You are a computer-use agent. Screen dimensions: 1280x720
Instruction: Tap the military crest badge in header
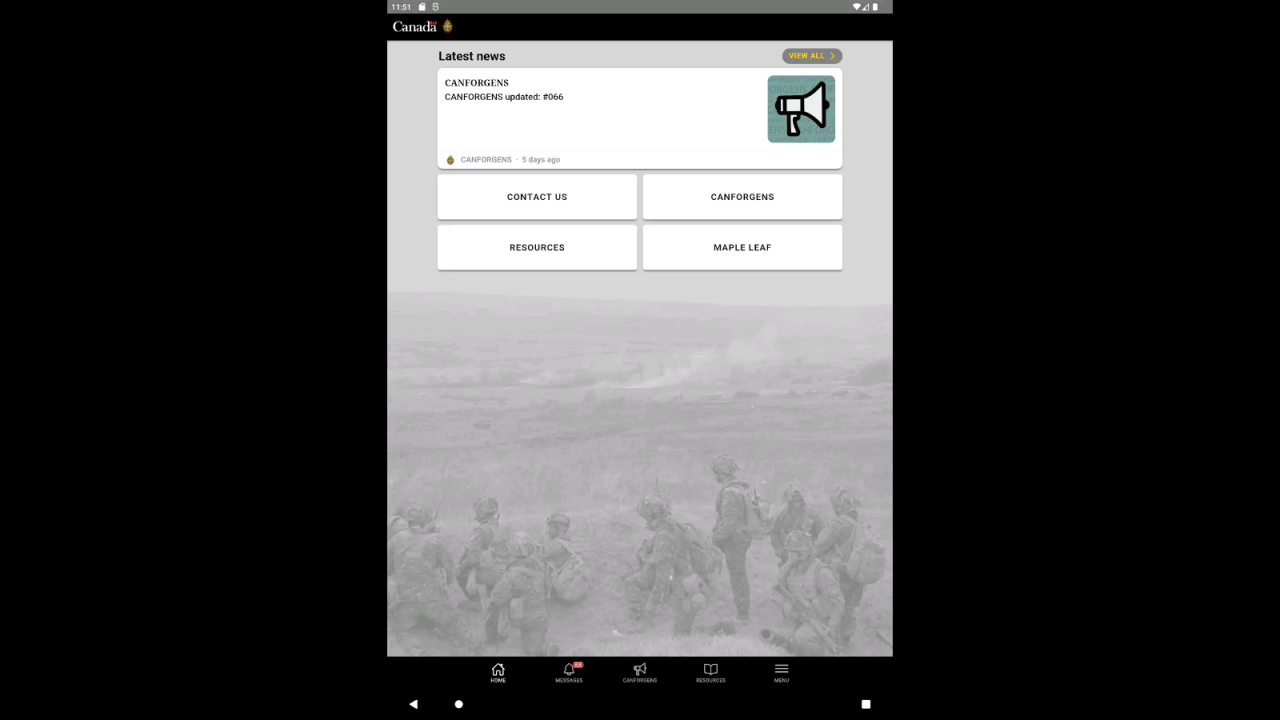click(x=448, y=26)
